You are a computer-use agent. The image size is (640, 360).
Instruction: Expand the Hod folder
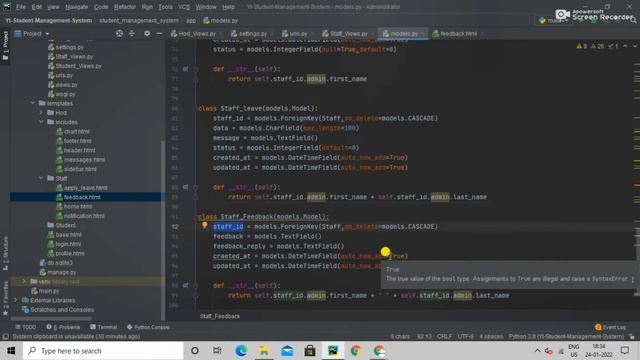41,113
